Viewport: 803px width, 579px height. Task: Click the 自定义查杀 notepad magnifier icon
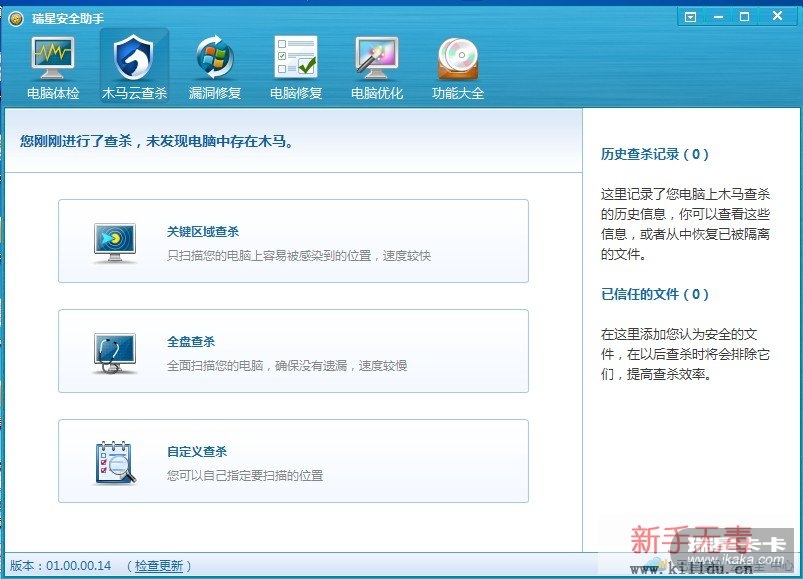(115, 462)
